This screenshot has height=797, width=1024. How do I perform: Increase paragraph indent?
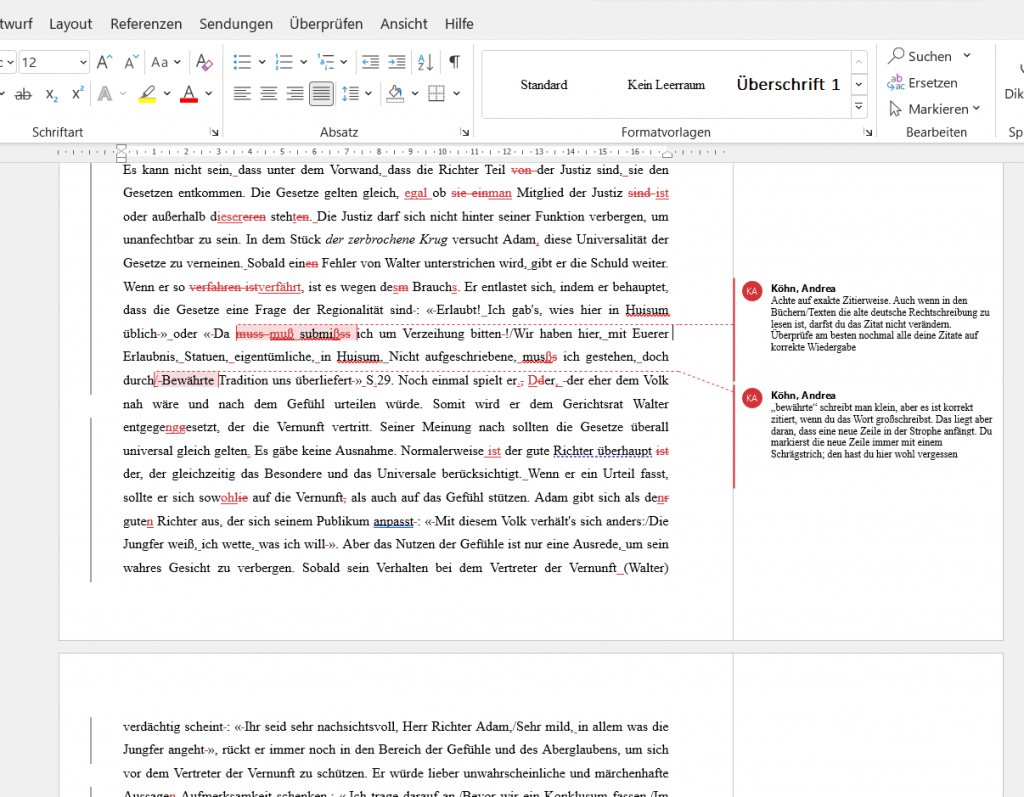pyautogui.click(x=397, y=62)
